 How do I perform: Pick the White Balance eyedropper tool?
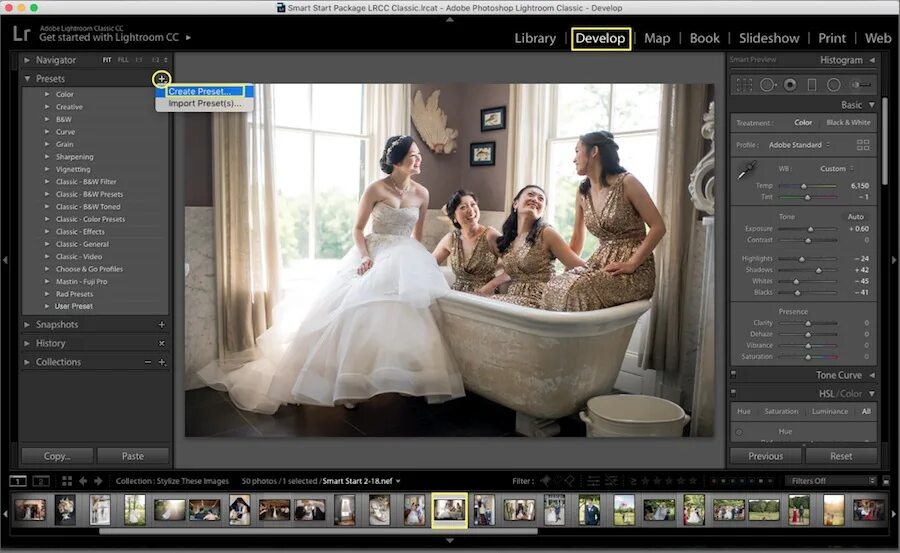[x=747, y=170]
